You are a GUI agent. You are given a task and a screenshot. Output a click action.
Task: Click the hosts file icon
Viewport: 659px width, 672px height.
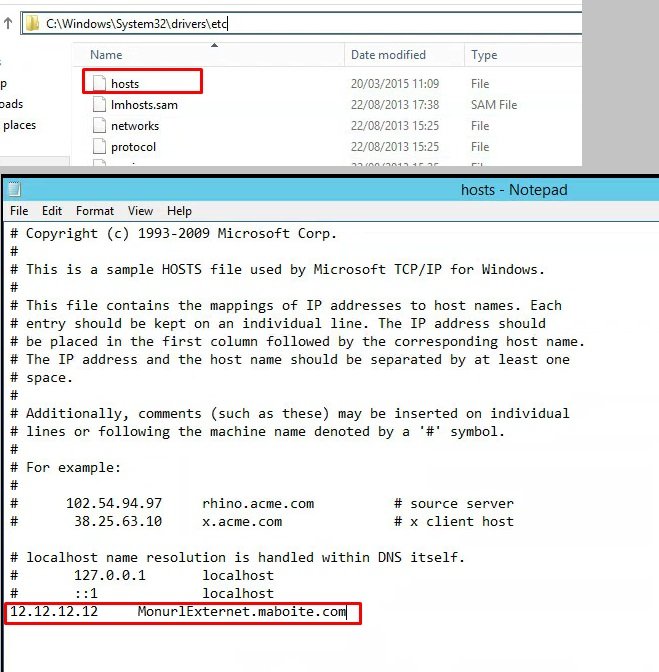point(99,83)
